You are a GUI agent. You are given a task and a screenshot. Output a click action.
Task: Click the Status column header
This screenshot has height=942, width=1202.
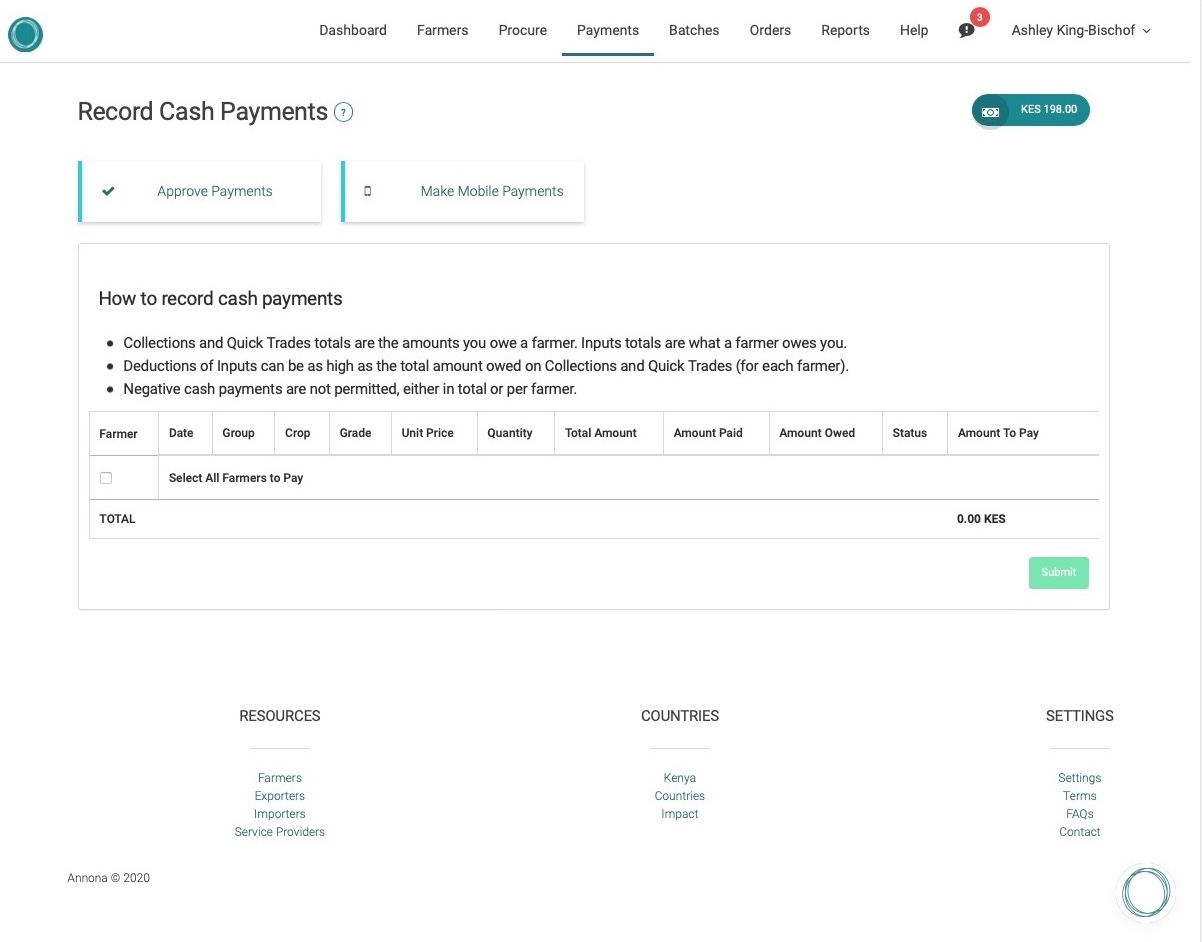tap(909, 433)
